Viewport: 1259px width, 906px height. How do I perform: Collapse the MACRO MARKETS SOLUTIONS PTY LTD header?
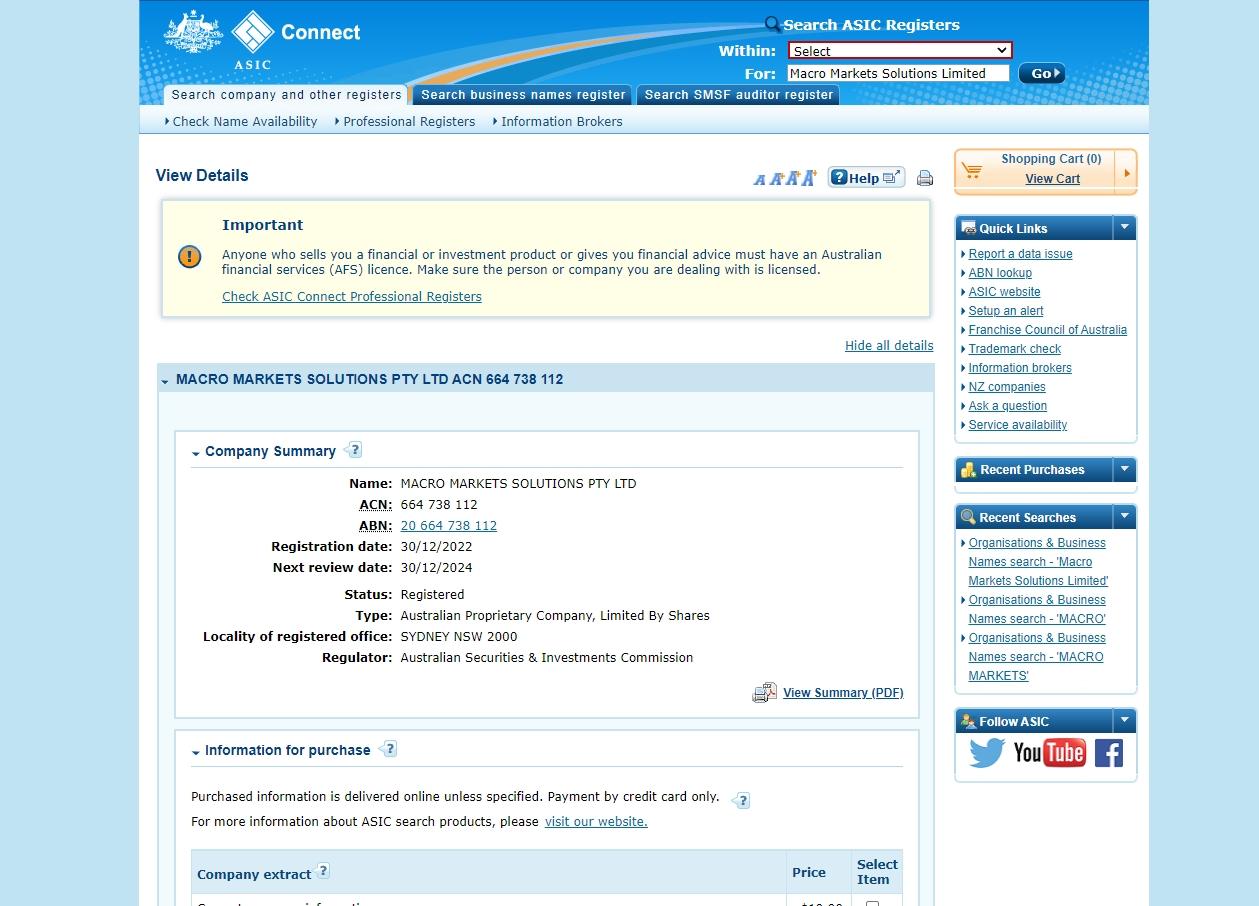pyautogui.click(x=164, y=380)
